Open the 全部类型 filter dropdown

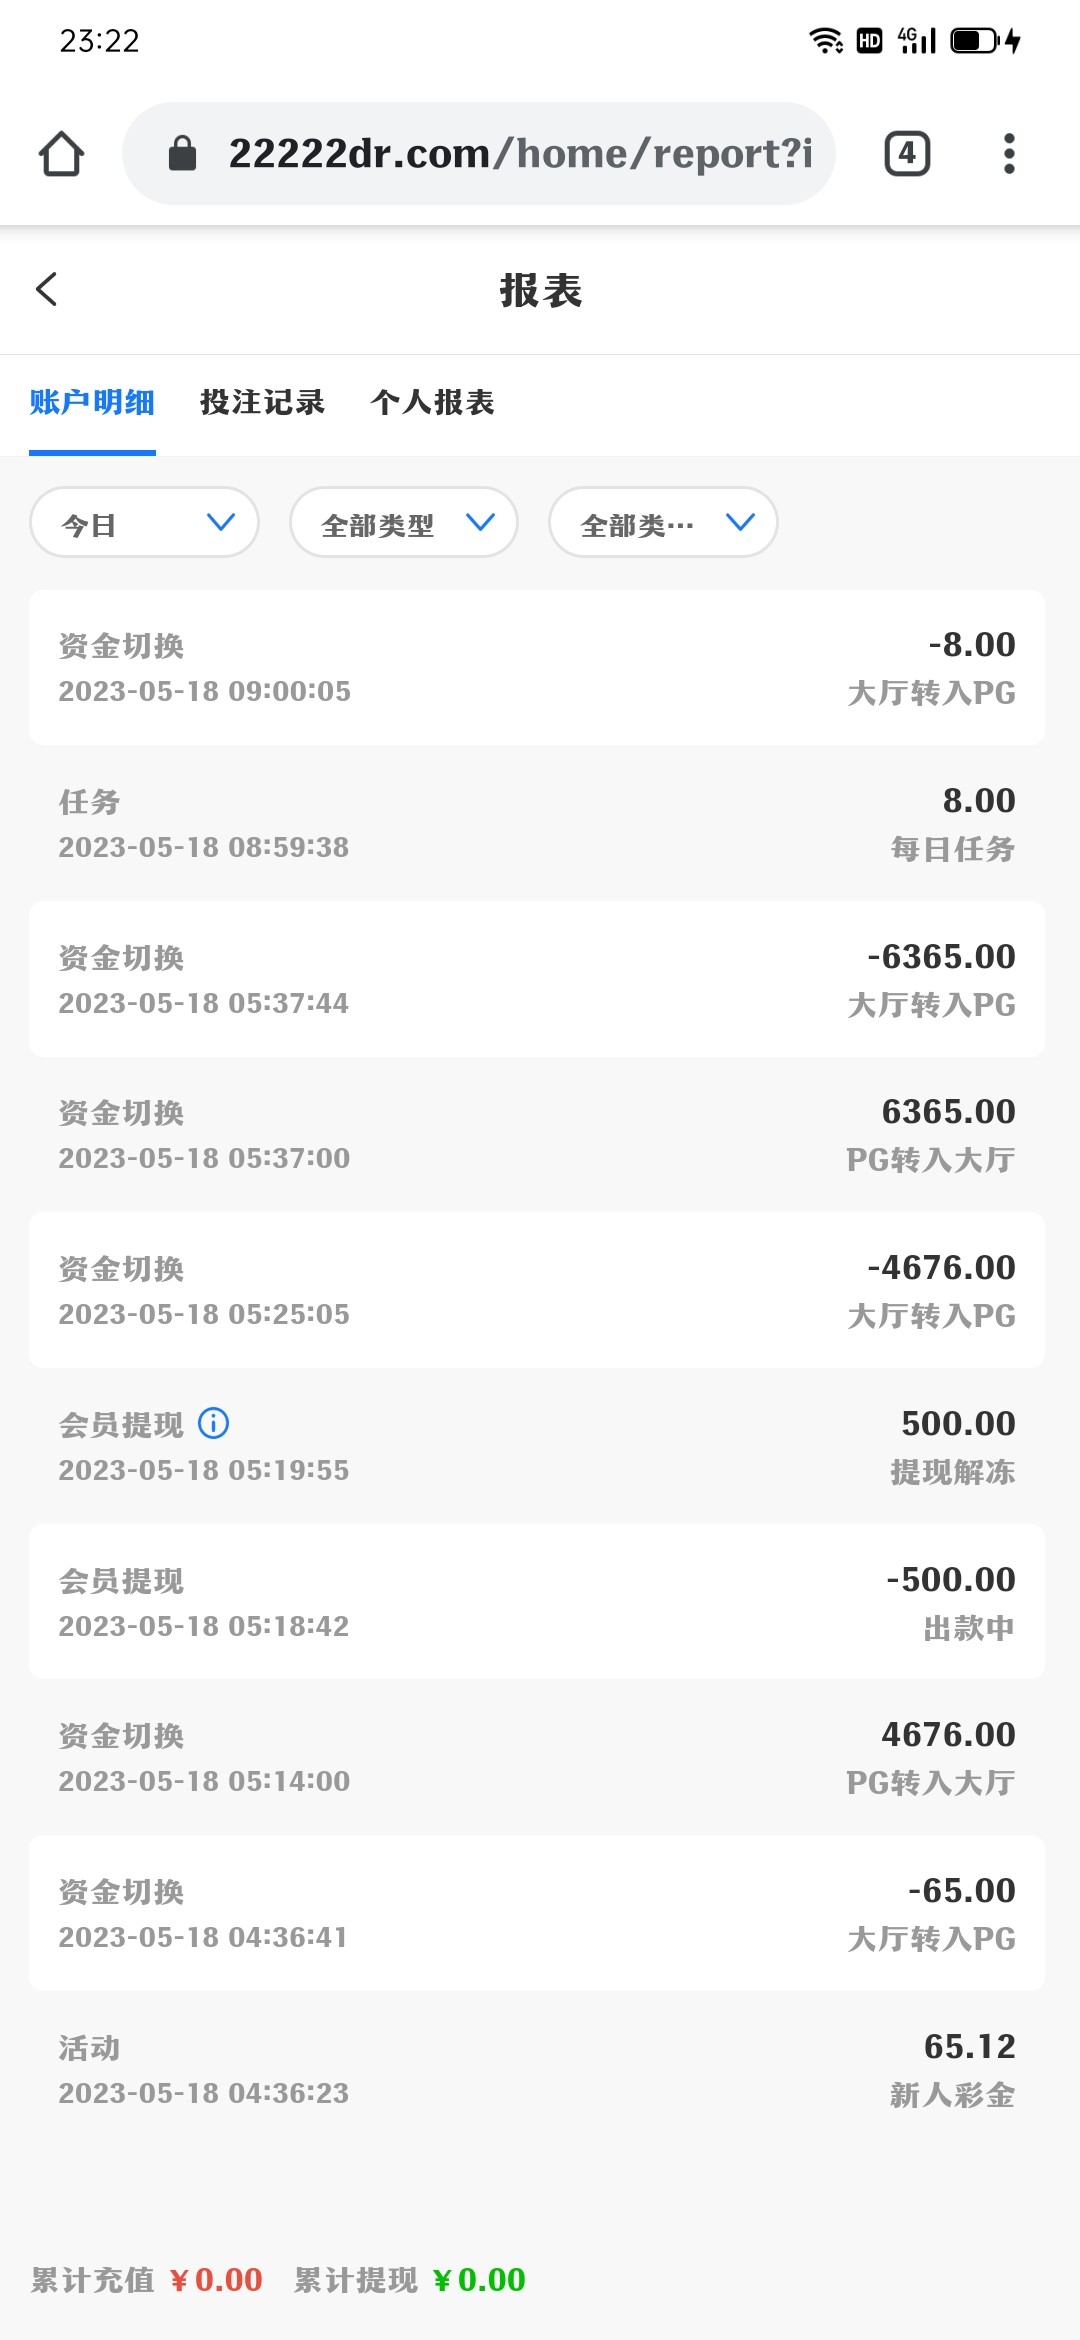click(404, 523)
